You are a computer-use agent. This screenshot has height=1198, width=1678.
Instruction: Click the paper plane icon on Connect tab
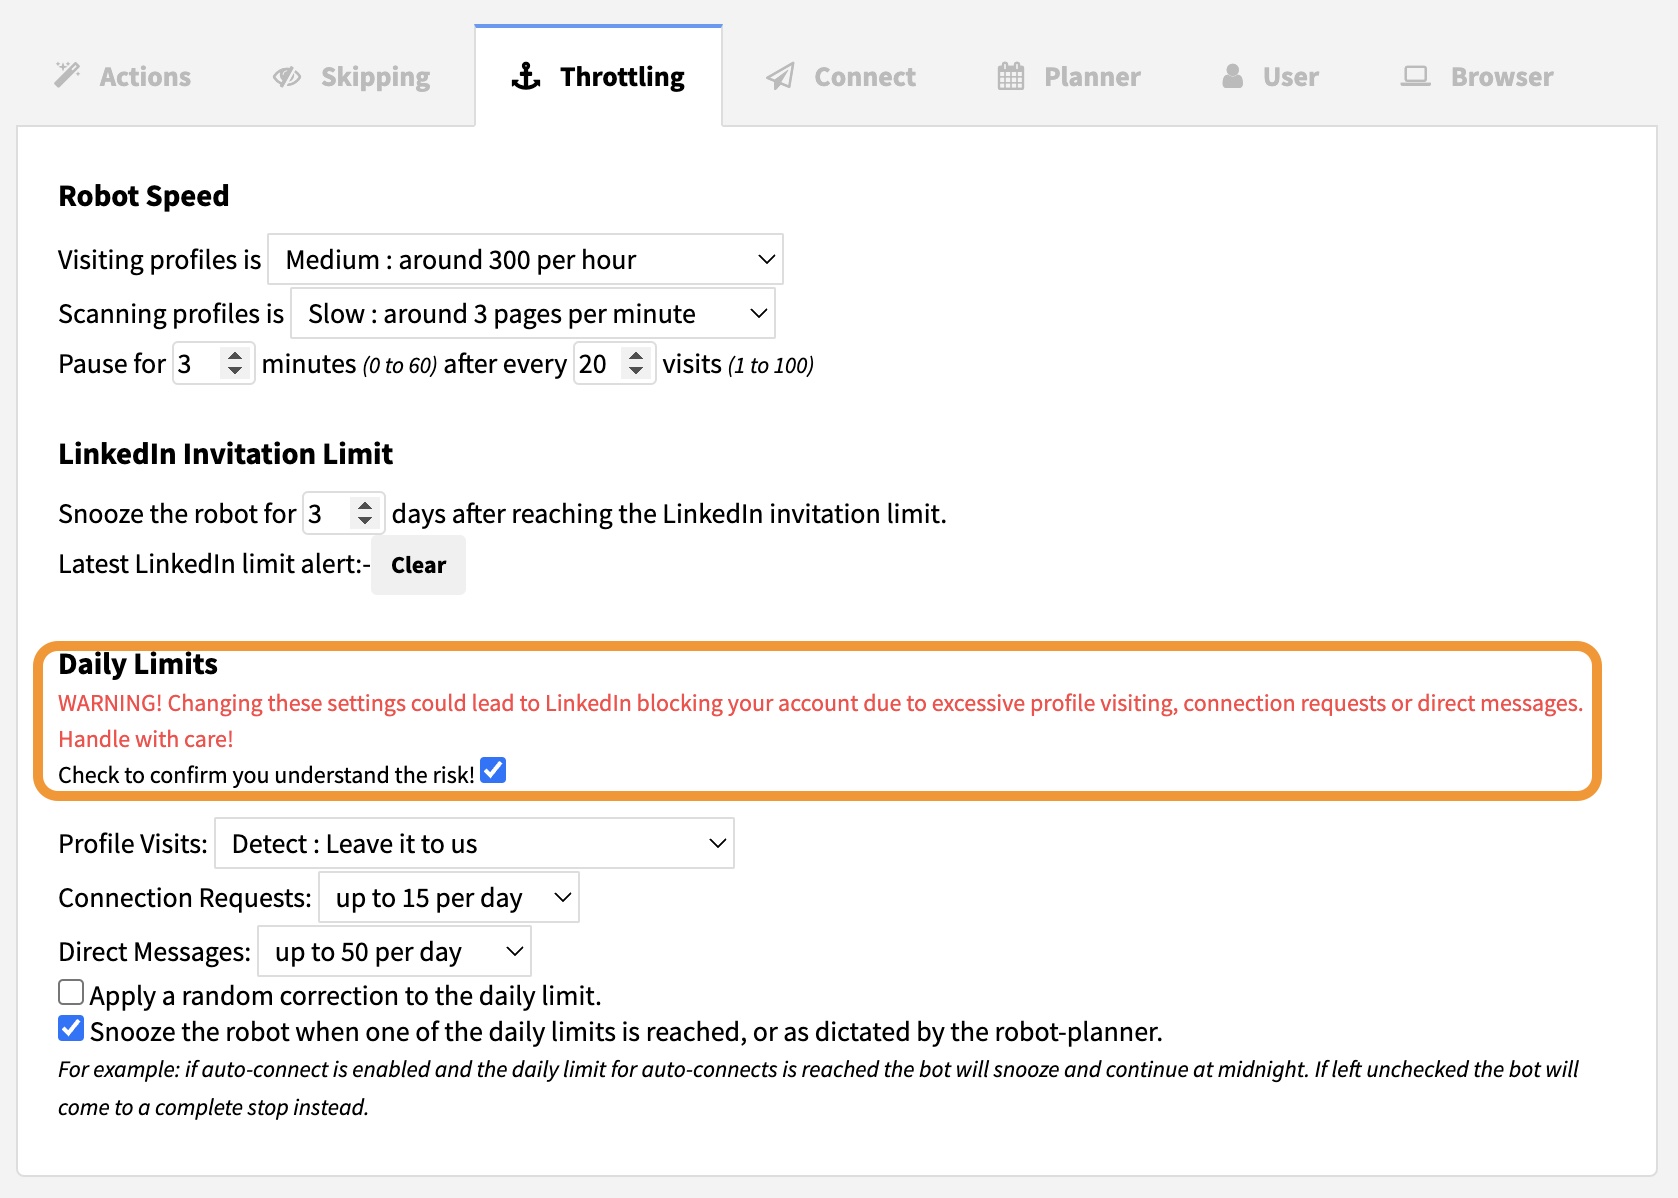point(780,76)
